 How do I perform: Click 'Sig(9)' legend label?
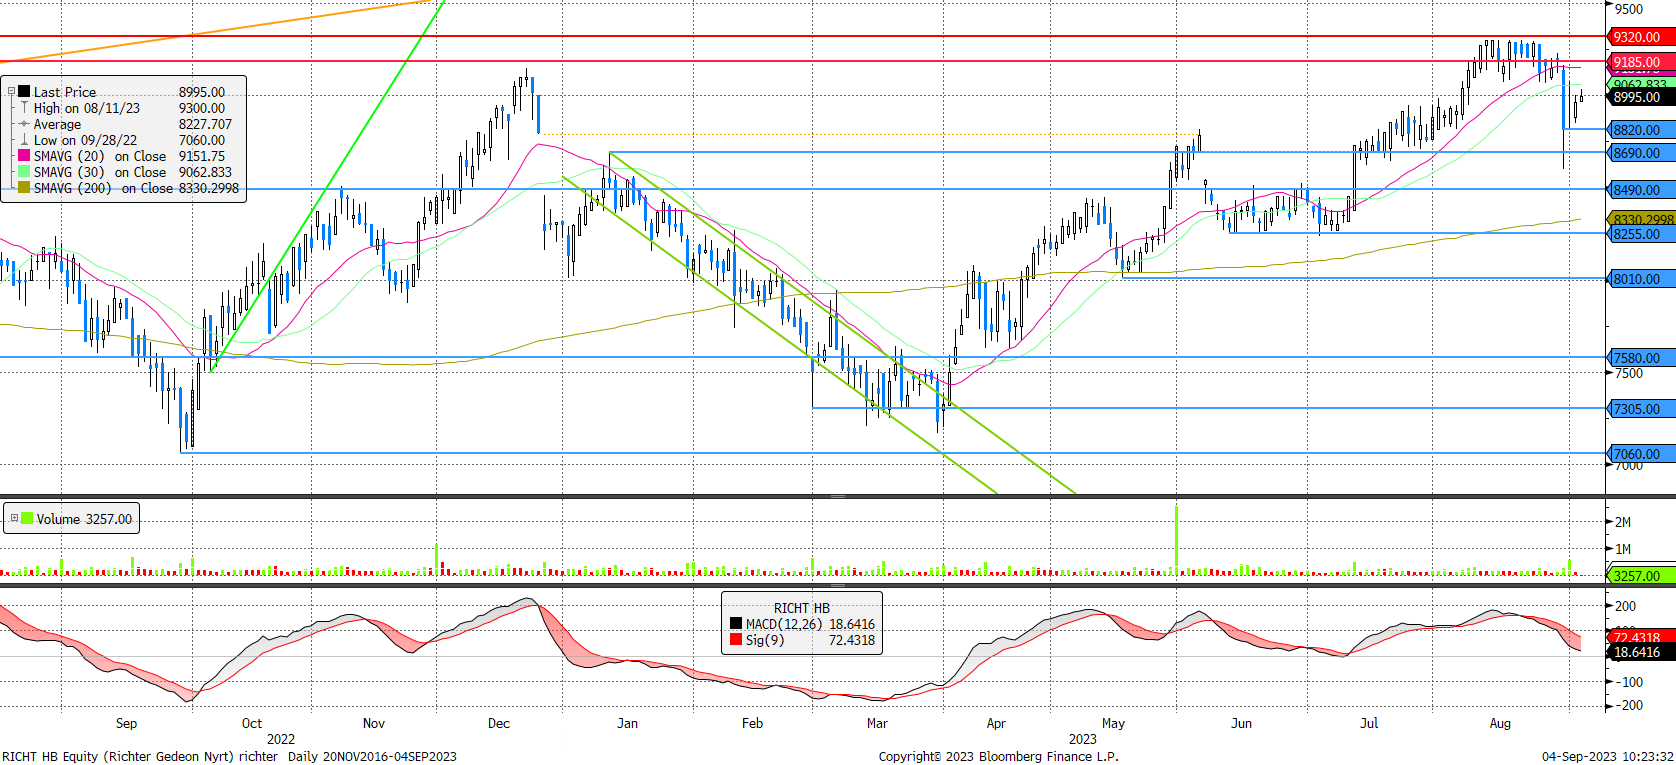tap(765, 640)
